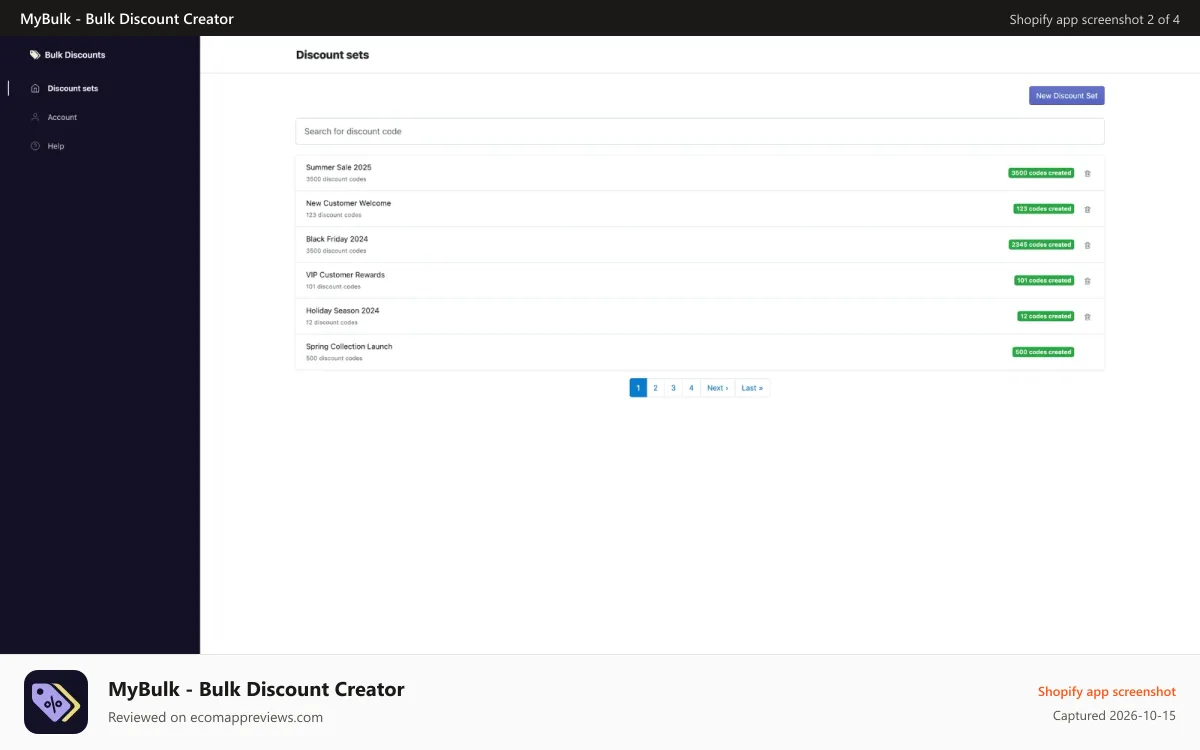Image resolution: width=1200 pixels, height=750 pixels.
Task: Click the 3500 codes created badge
Action: [1041, 173]
